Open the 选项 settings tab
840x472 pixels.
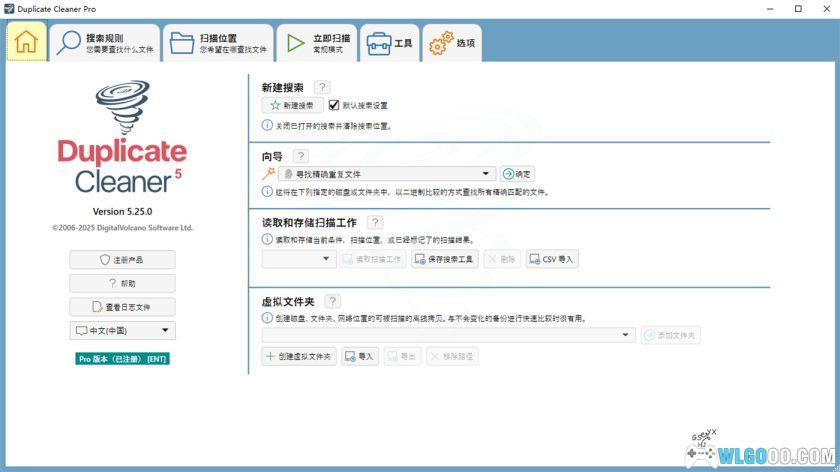pyautogui.click(x=452, y=43)
